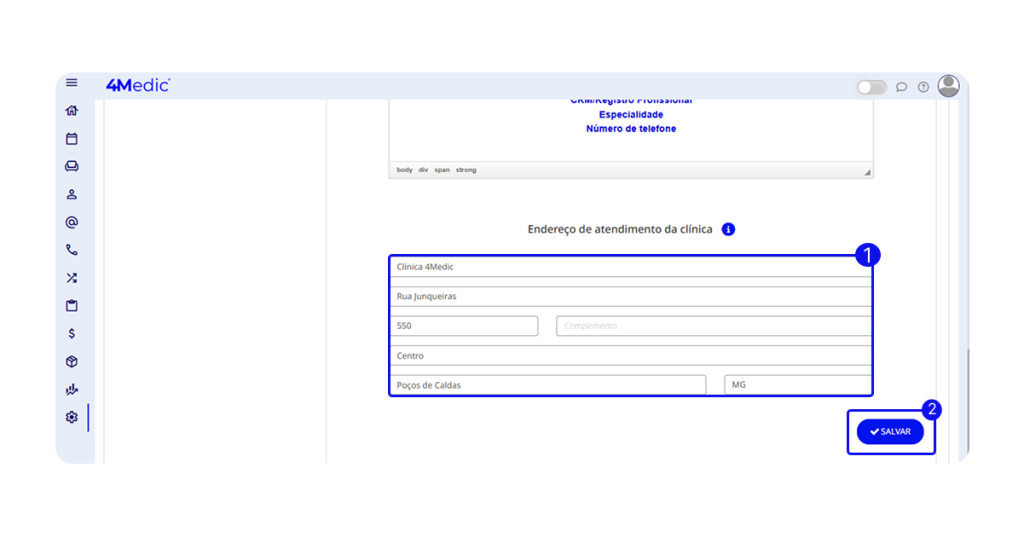Screen dimensions: 1024x537
Task: Open the chat bubble icon in header
Action: pyautogui.click(x=901, y=87)
